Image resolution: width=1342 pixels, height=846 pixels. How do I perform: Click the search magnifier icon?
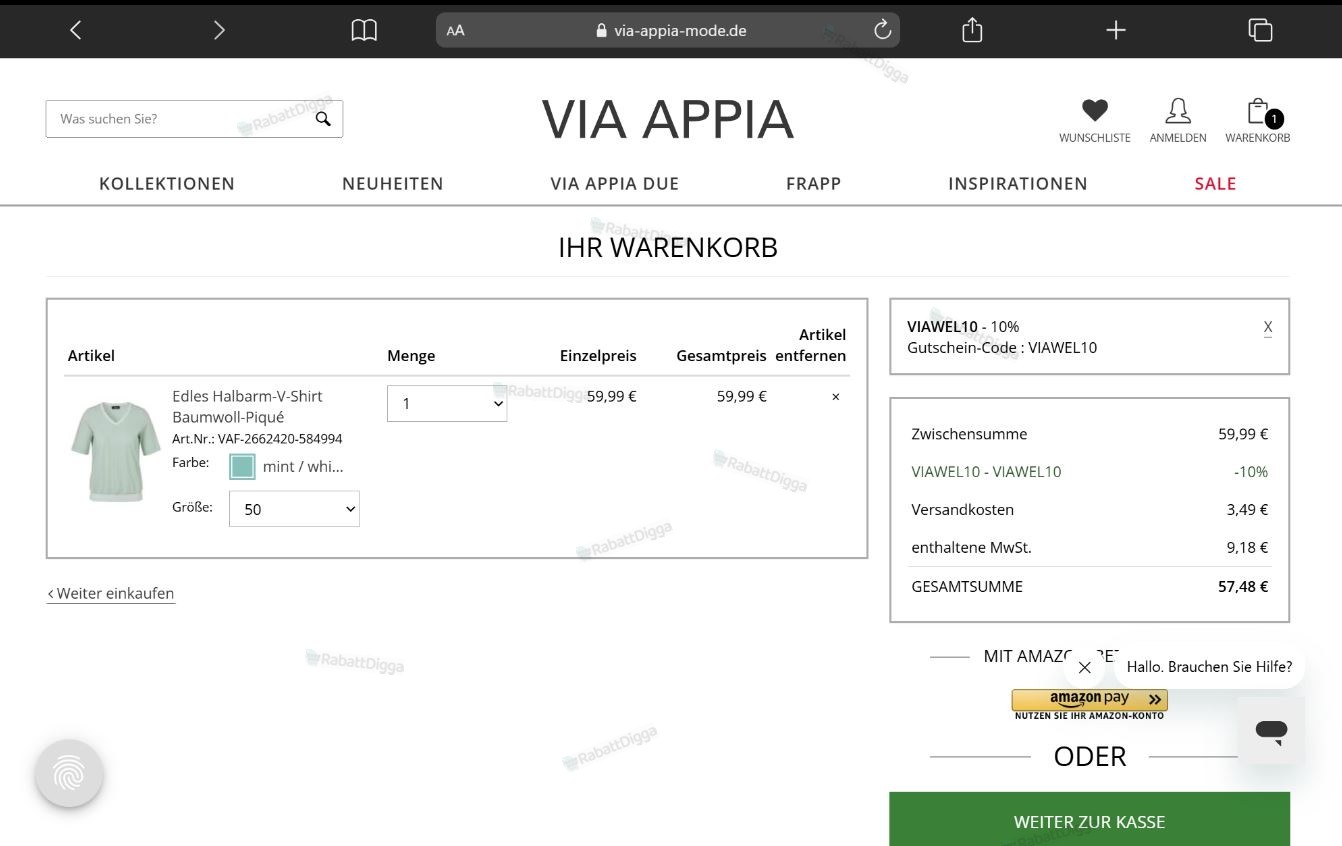tap(323, 118)
